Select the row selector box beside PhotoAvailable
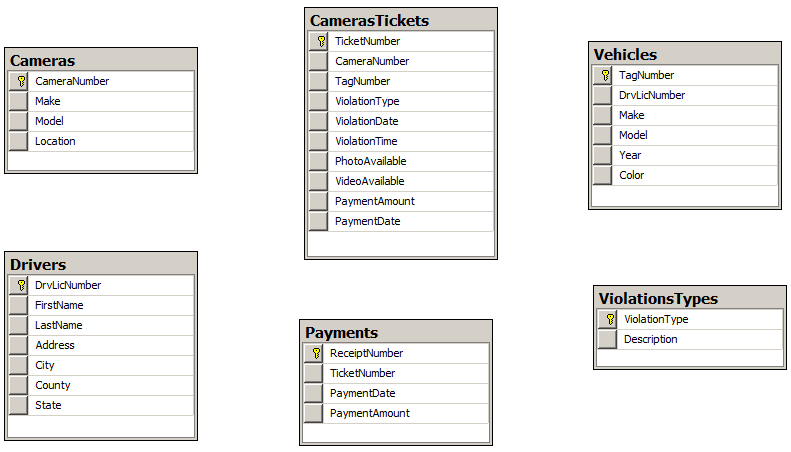 [319, 161]
